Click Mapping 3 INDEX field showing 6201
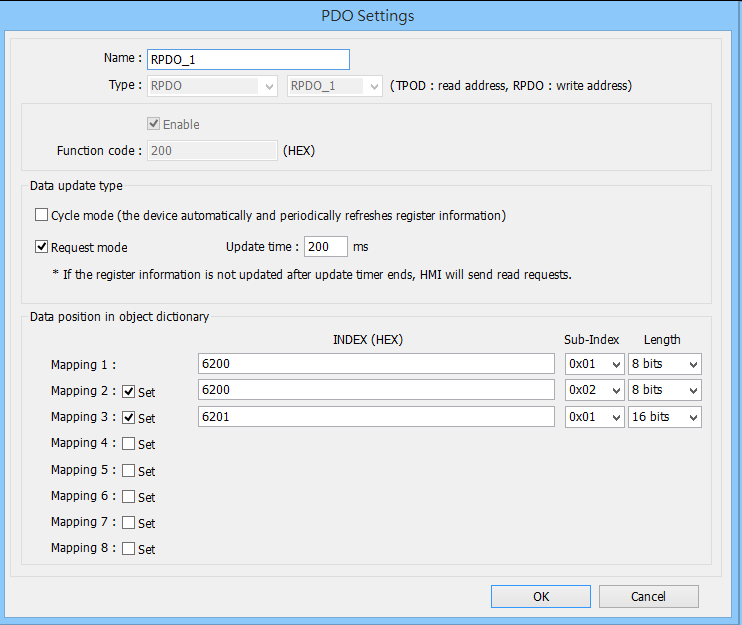This screenshot has width=742, height=625. pos(376,417)
